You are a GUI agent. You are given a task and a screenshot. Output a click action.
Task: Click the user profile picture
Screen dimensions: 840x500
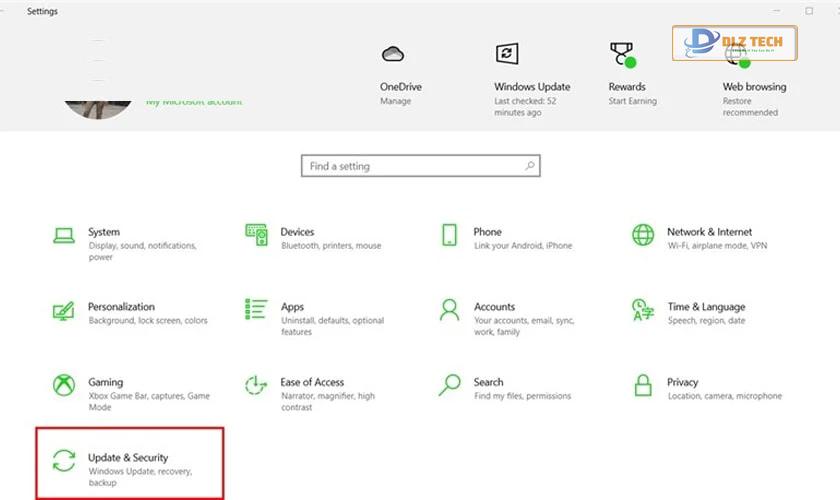pyautogui.click(x=98, y=109)
